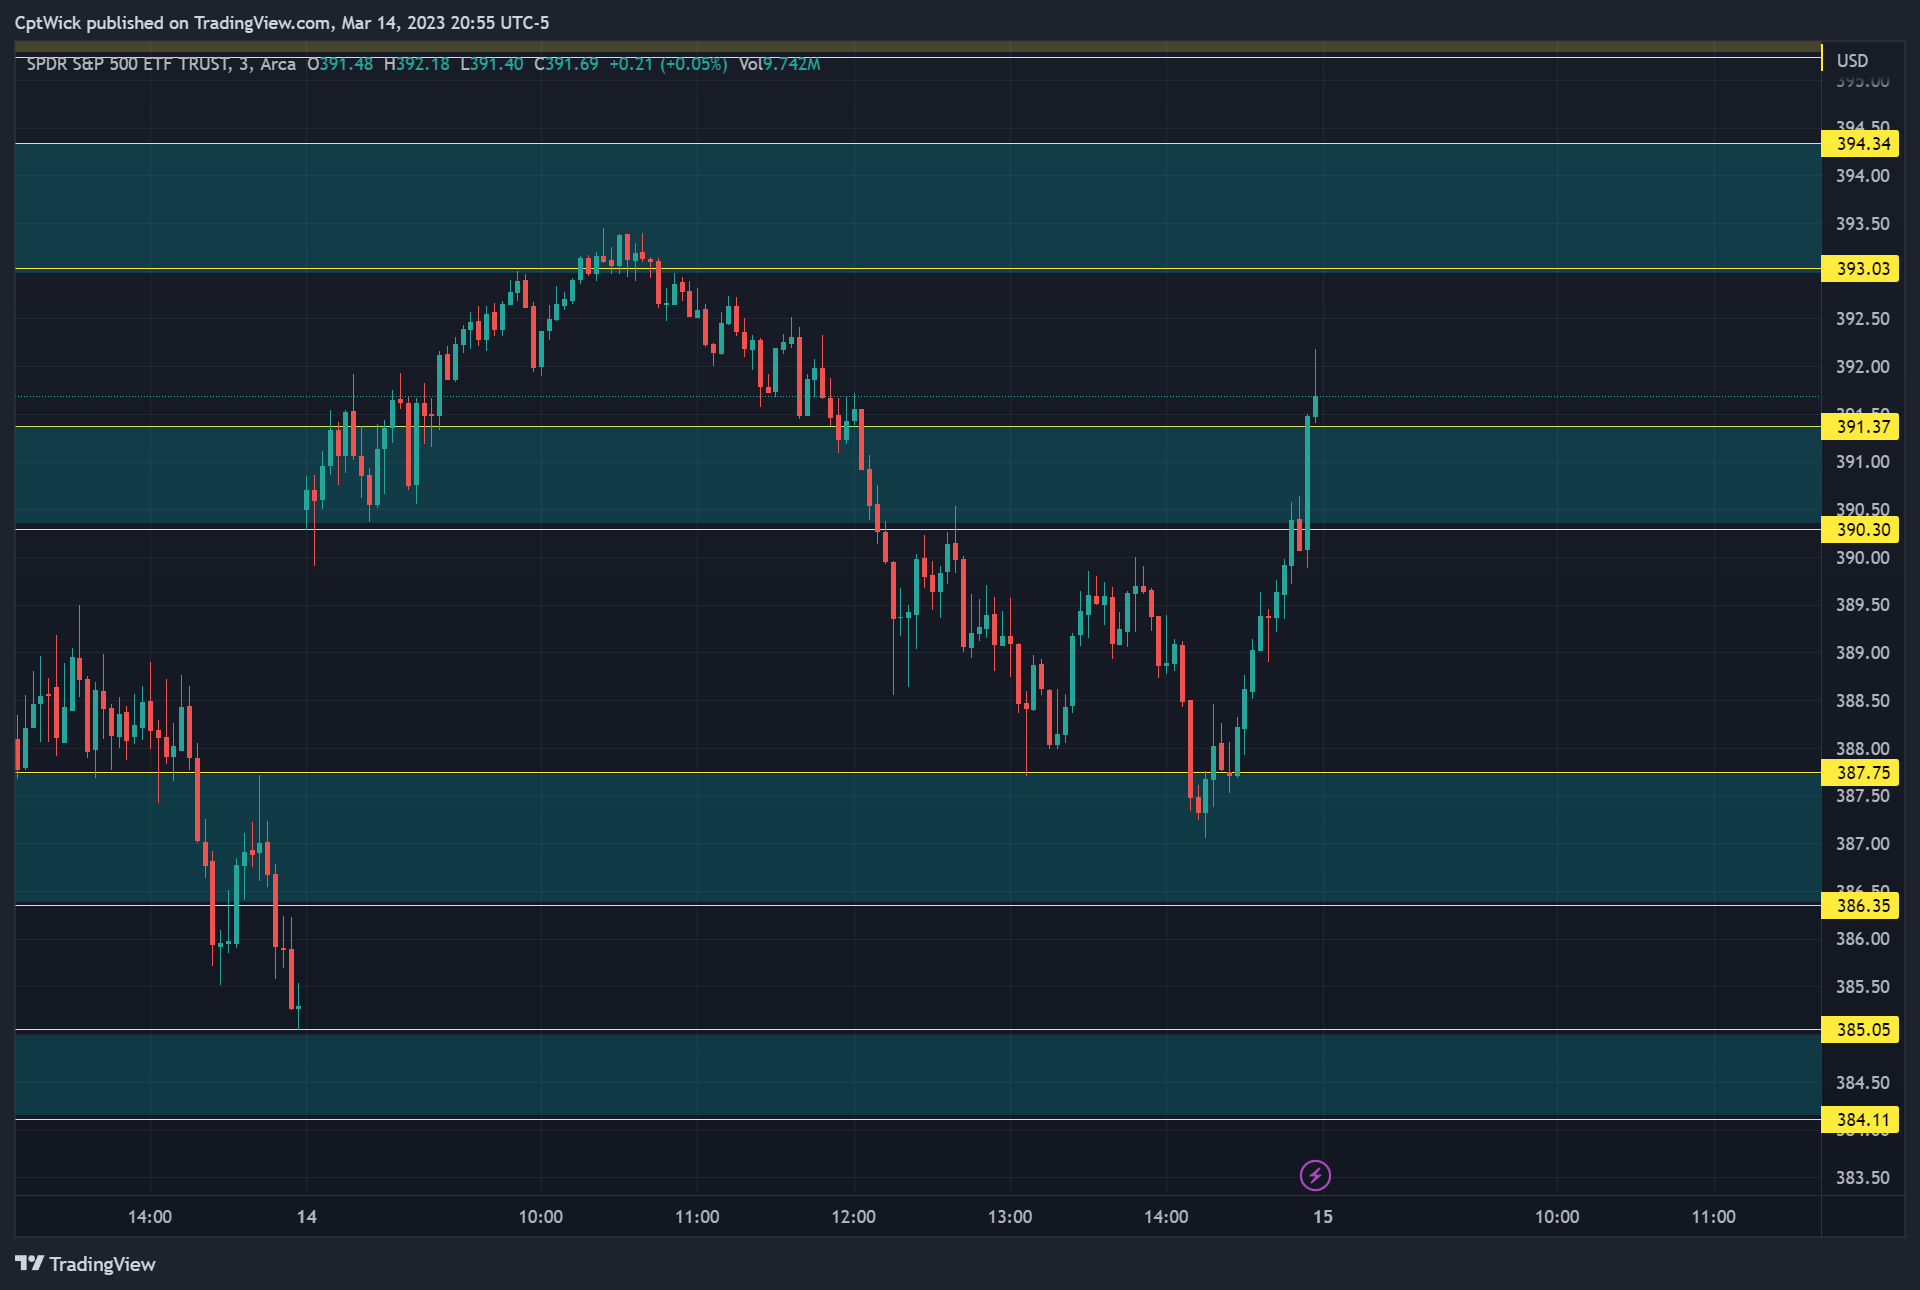Screen dimensions: 1920x1290
Task: Open the USD currency selector
Action: (1852, 61)
